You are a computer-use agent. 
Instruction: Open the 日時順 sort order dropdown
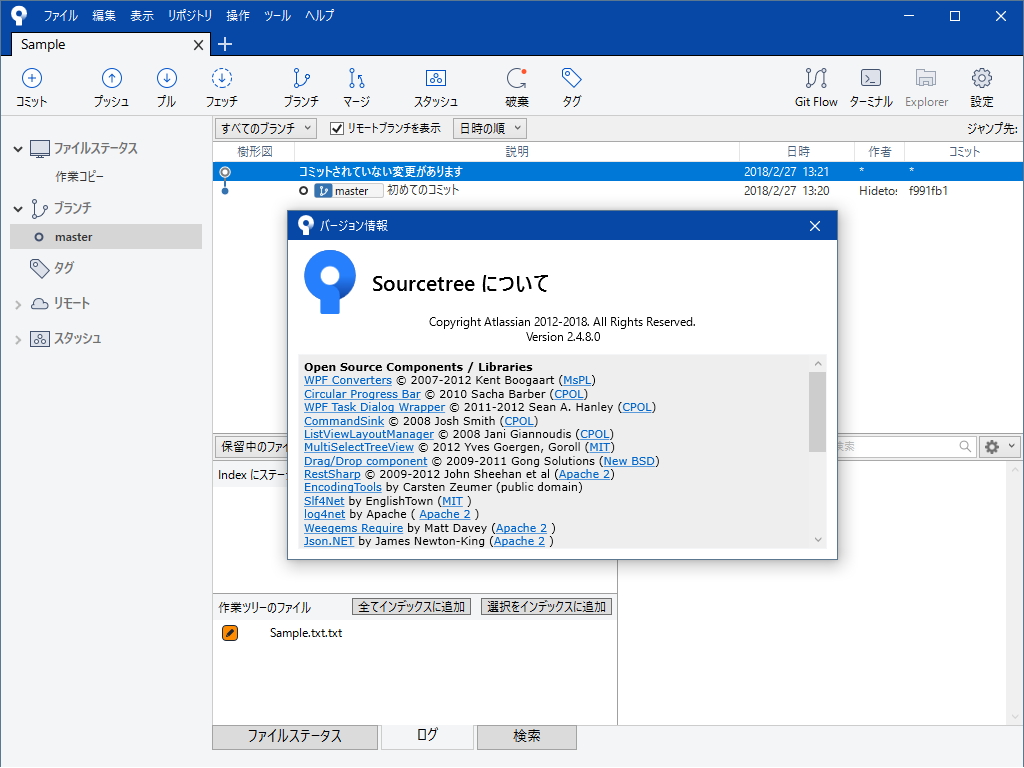[x=489, y=128]
